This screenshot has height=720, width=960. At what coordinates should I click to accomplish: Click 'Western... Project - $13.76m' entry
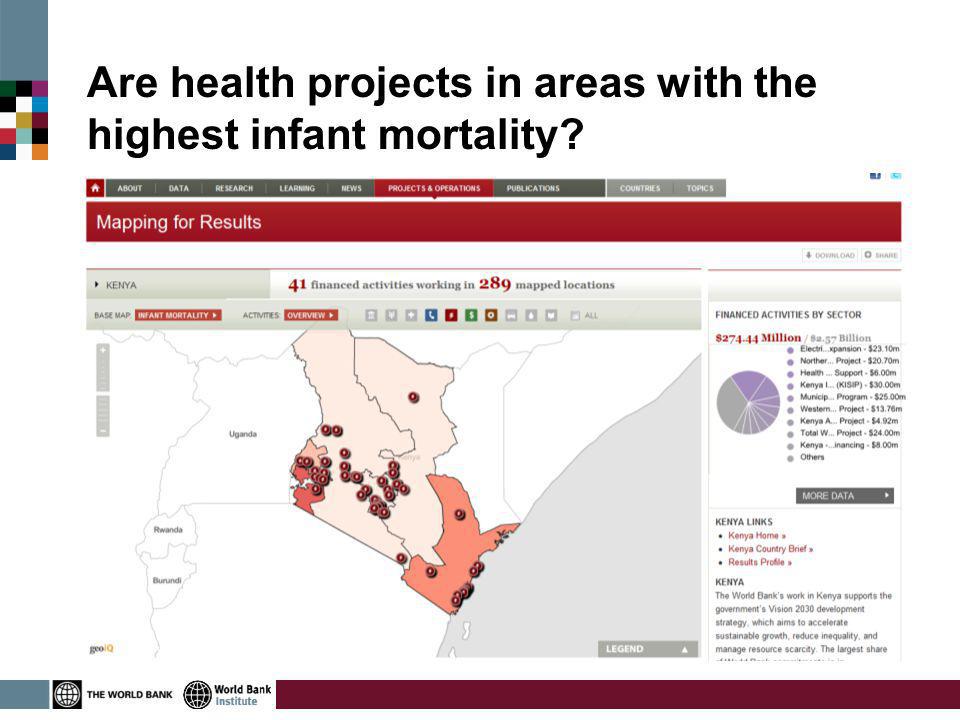point(851,409)
